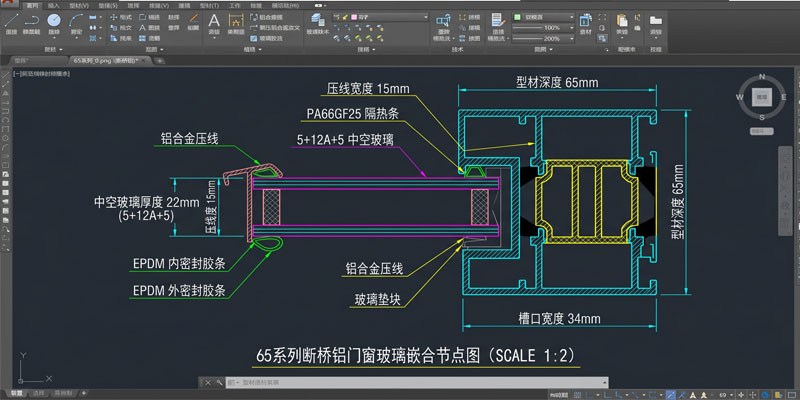
Task: Switch to the 工作 ribbon tab
Action: point(235,6)
